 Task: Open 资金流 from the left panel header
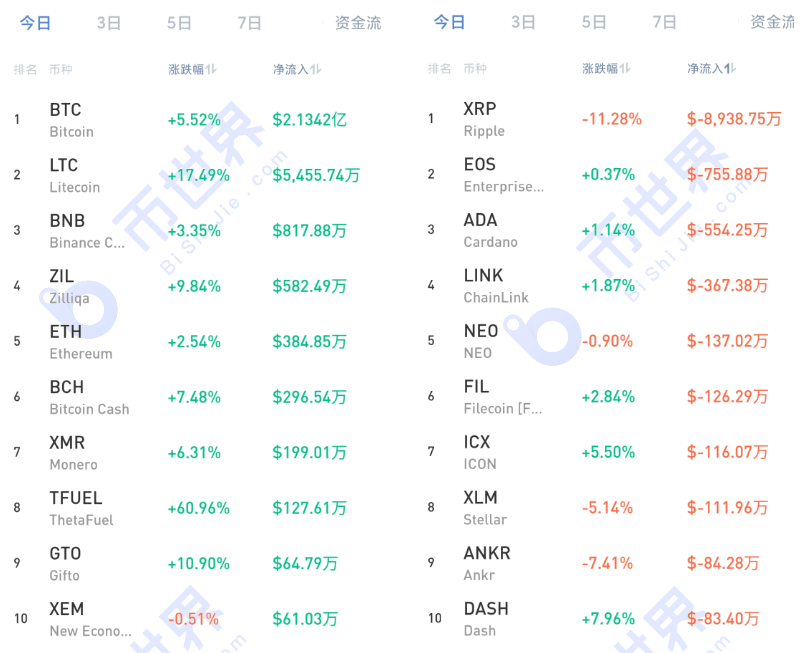[357, 22]
